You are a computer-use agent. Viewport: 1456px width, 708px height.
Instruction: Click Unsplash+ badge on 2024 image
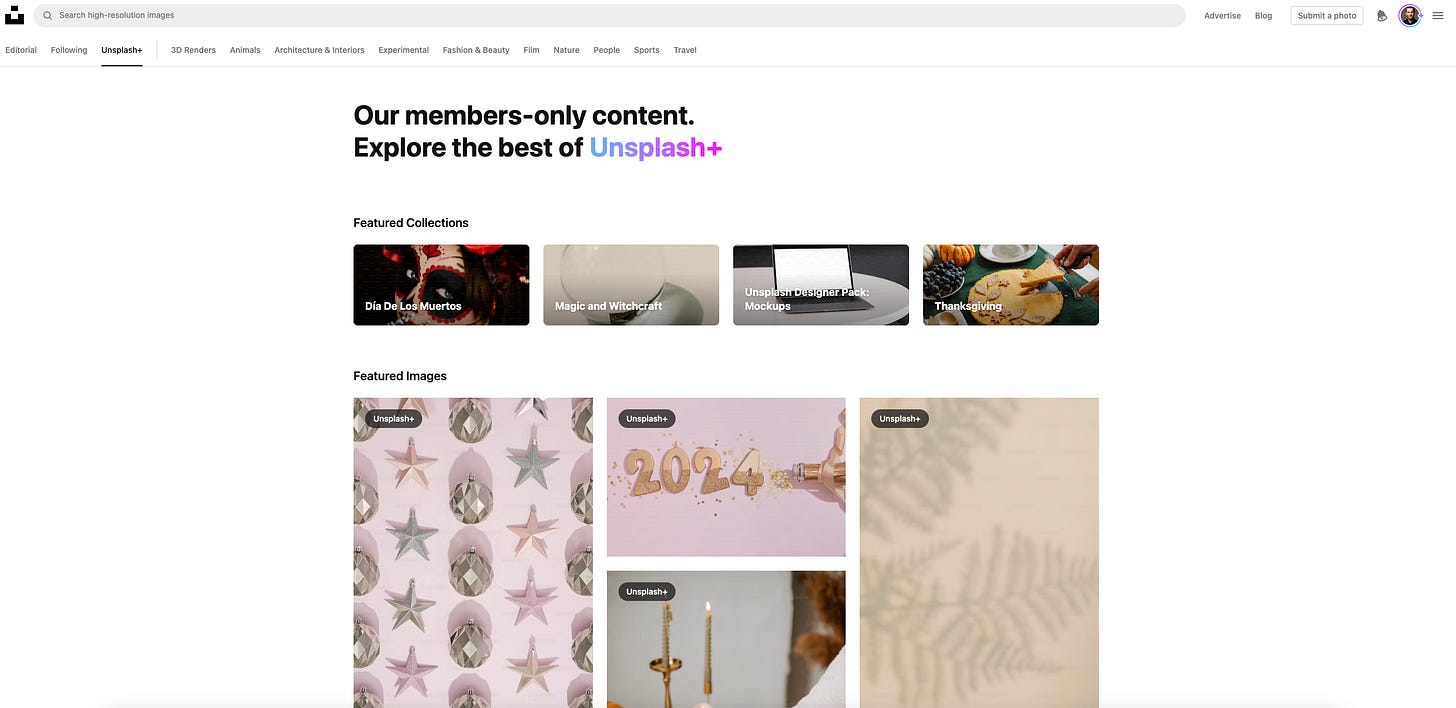pos(647,418)
